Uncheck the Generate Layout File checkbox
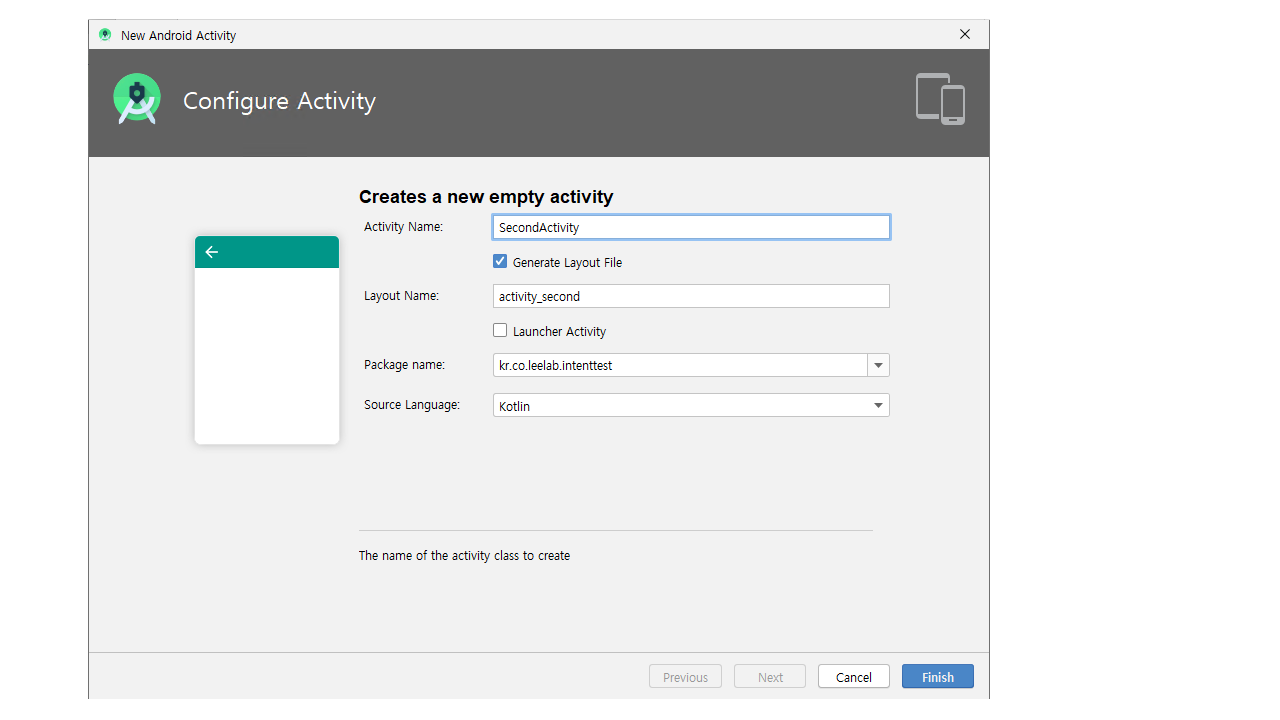 pos(500,261)
